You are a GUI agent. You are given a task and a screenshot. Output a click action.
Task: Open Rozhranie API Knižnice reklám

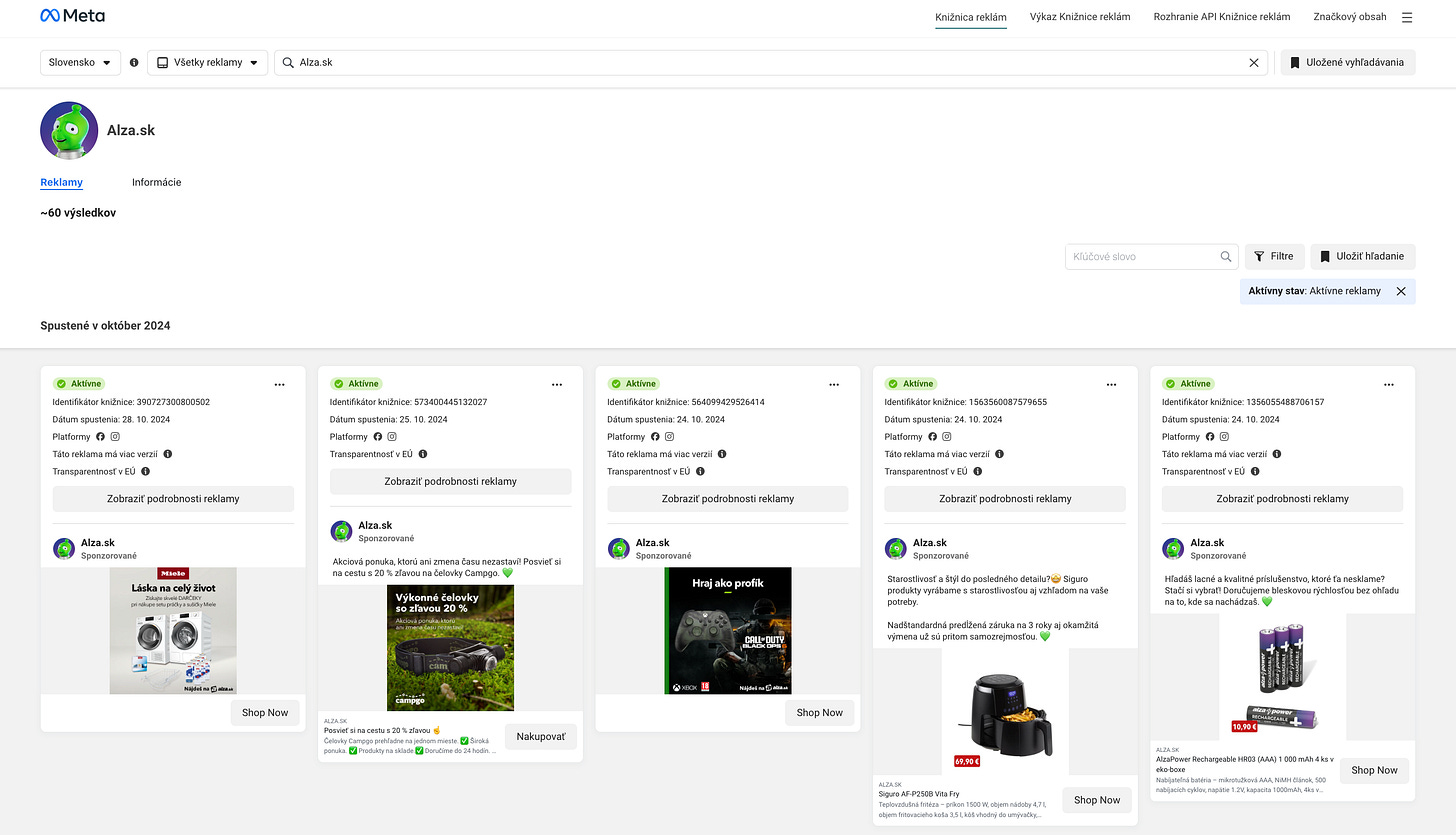click(x=1222, y=17)
